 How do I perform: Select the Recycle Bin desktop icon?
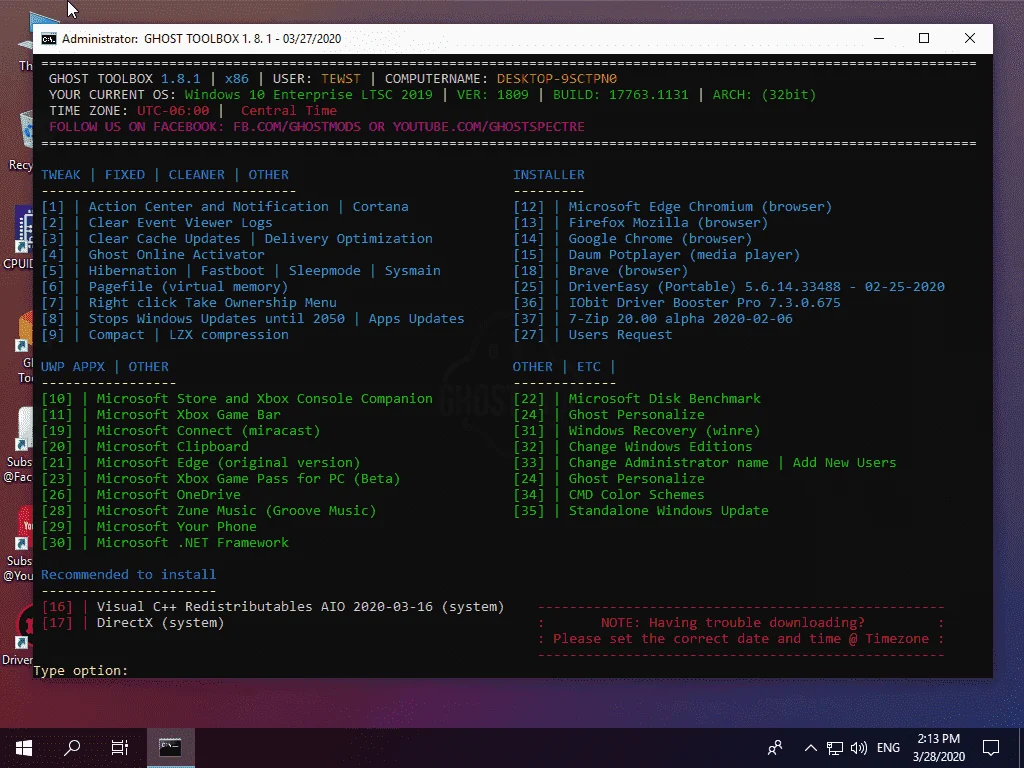click(22, 140)
